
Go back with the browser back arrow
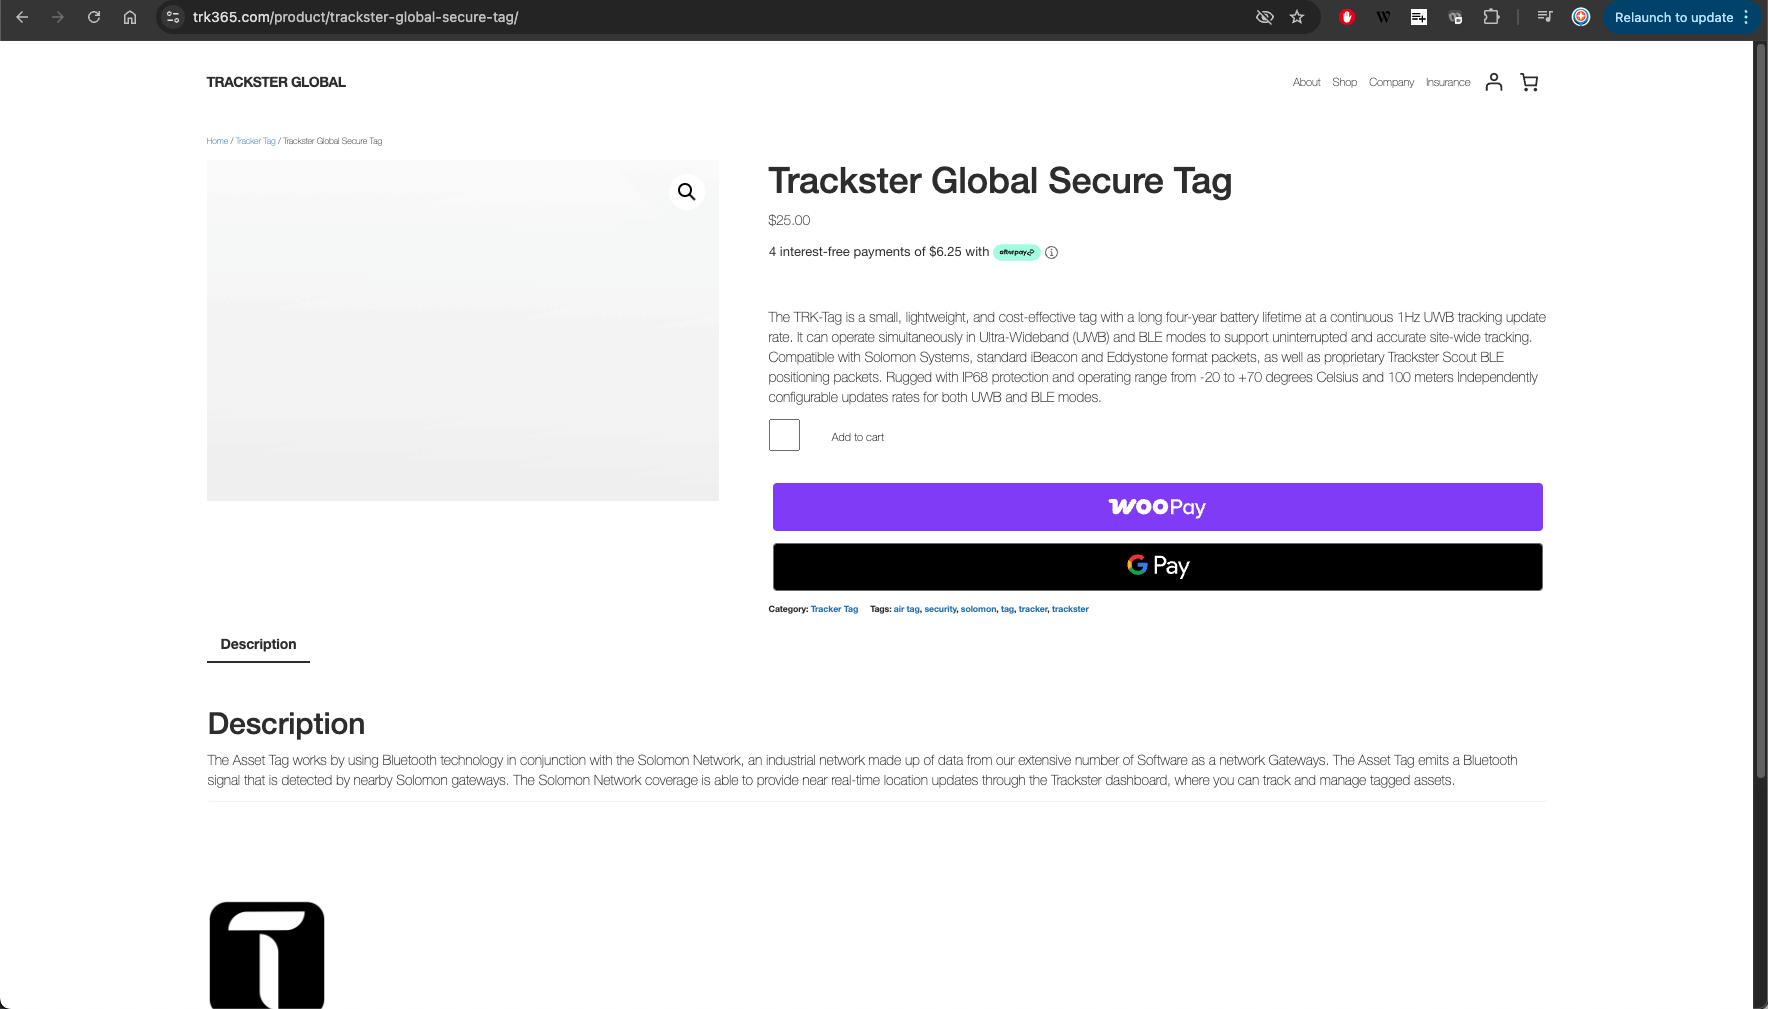tap(22, 17)
